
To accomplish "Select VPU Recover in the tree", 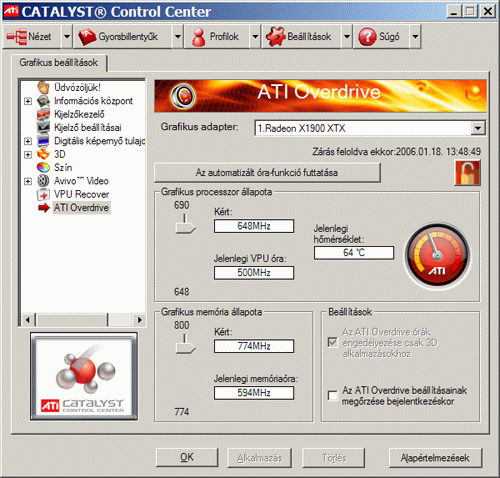I will tap(82, 194).
